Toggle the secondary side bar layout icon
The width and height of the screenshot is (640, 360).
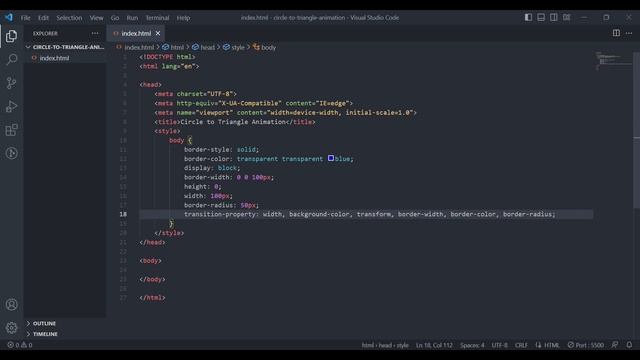click(553, 17)
